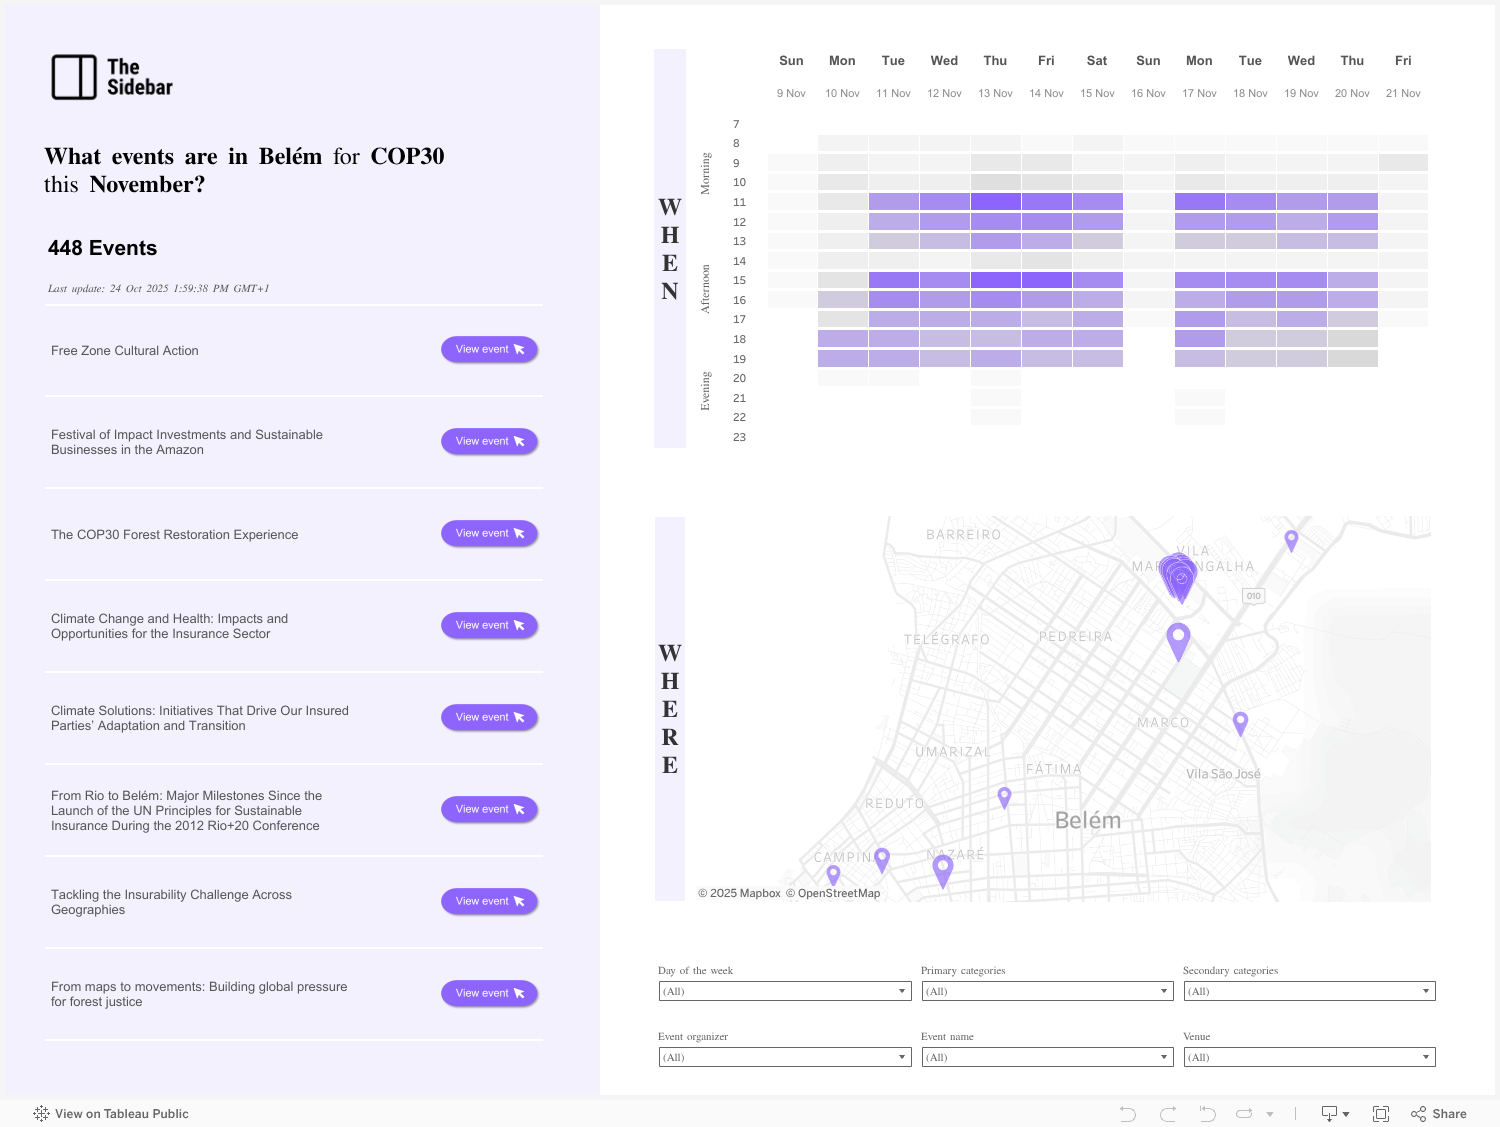Expand the Secondary categories dropdown
The image size is (1500, 1127).
coord(1308,991)
